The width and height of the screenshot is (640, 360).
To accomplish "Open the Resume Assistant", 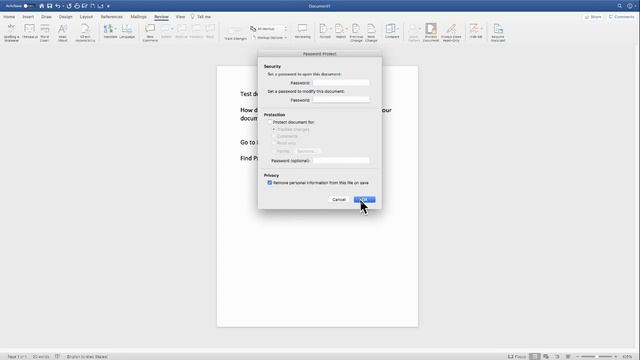I will (498, 33).
